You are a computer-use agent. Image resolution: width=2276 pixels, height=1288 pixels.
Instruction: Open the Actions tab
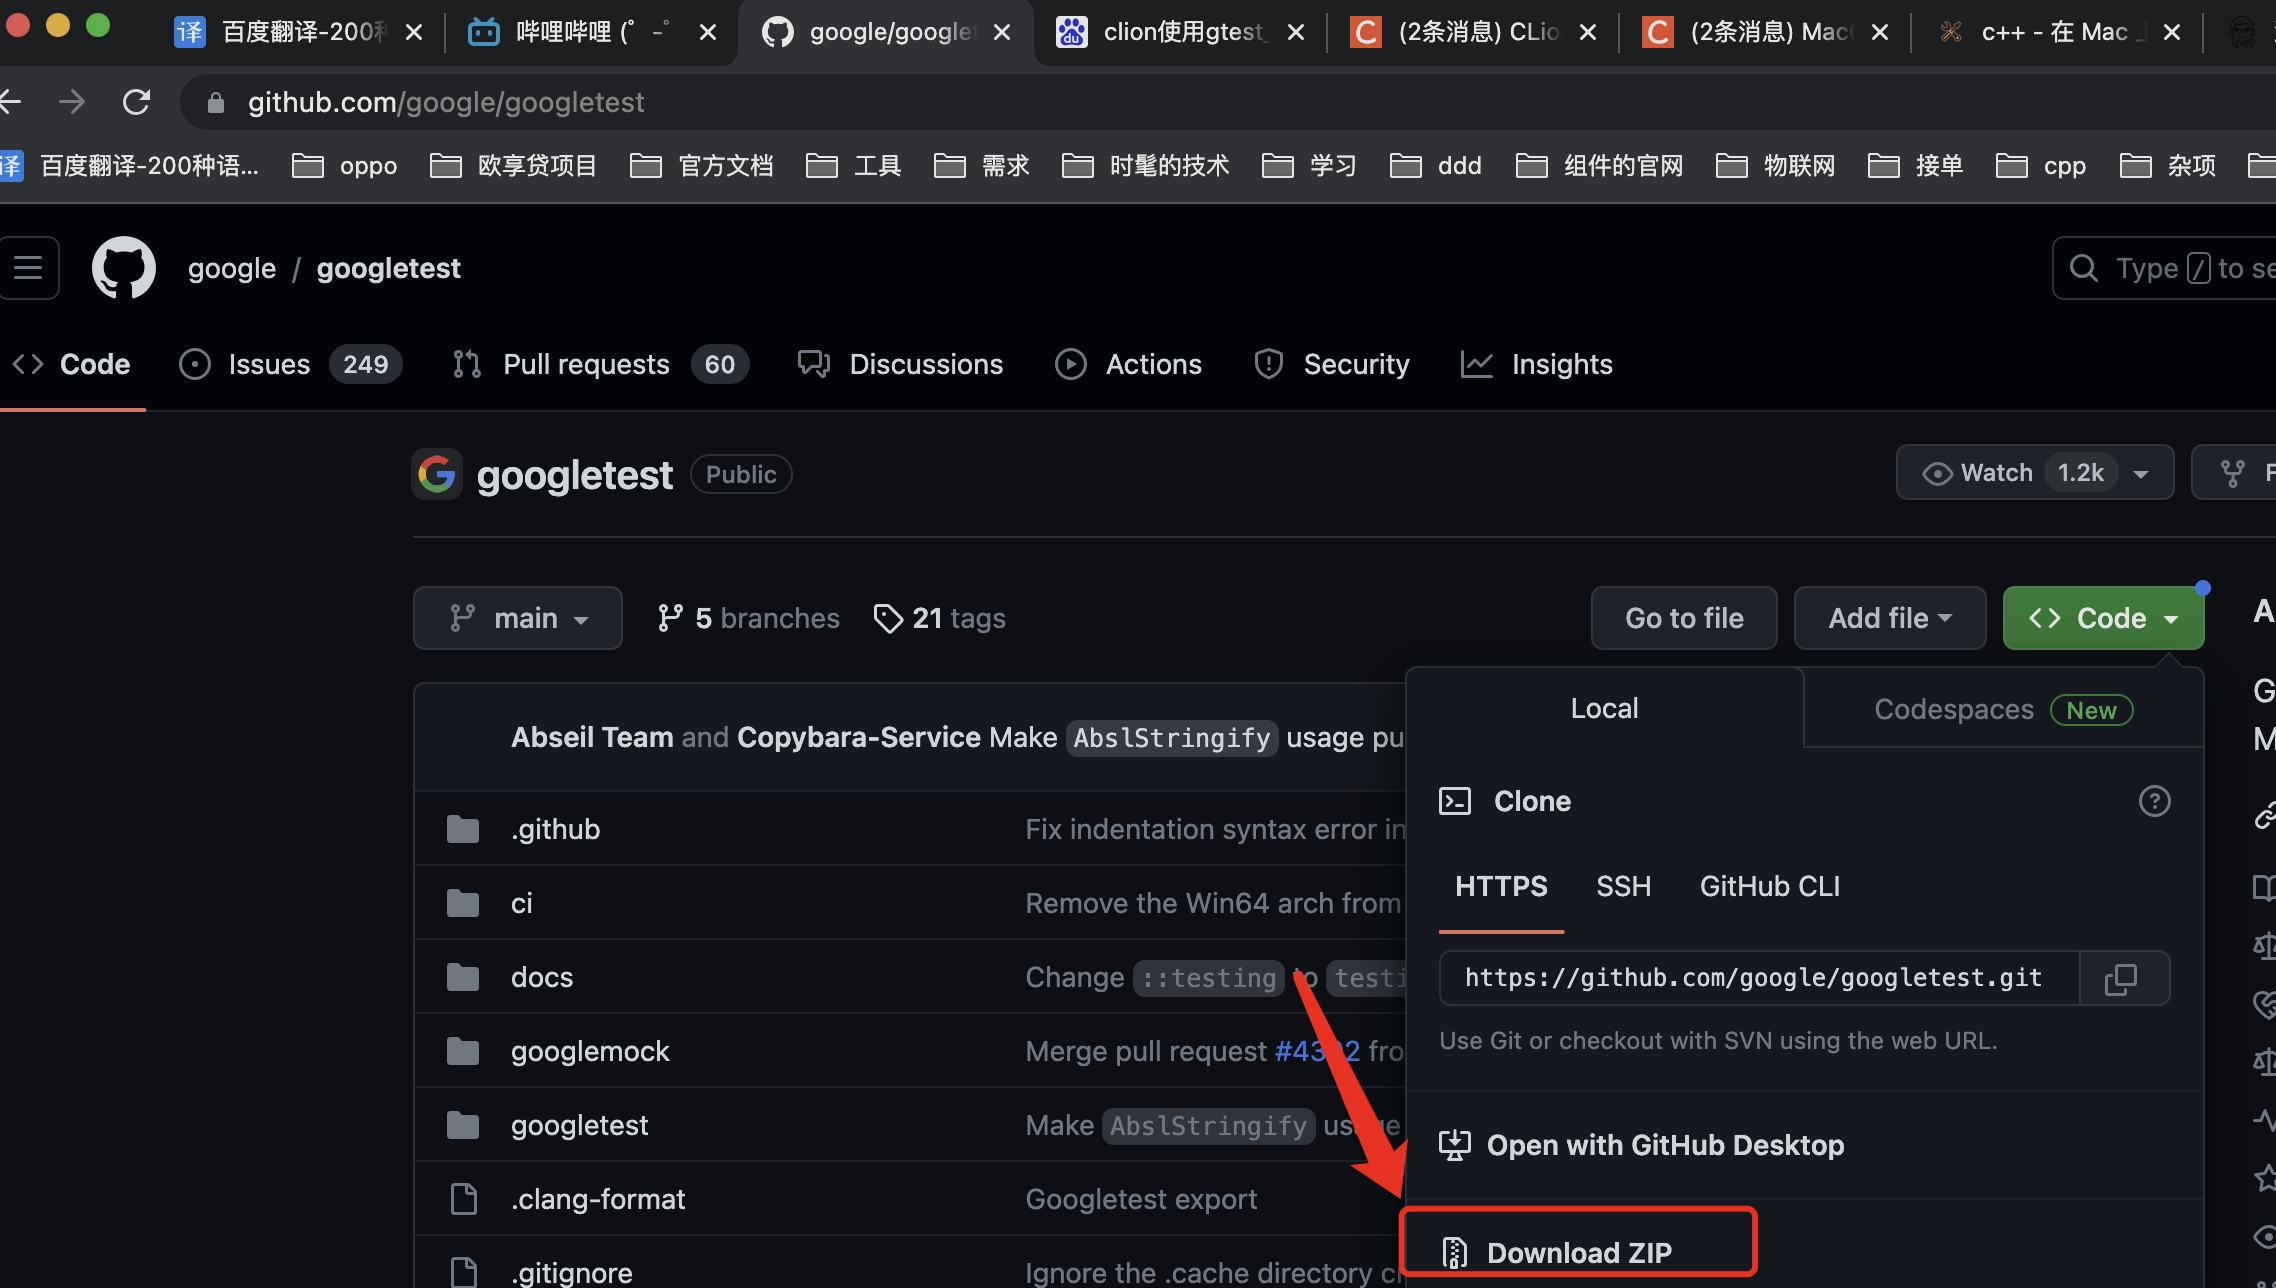click(x=1129, y=364)
